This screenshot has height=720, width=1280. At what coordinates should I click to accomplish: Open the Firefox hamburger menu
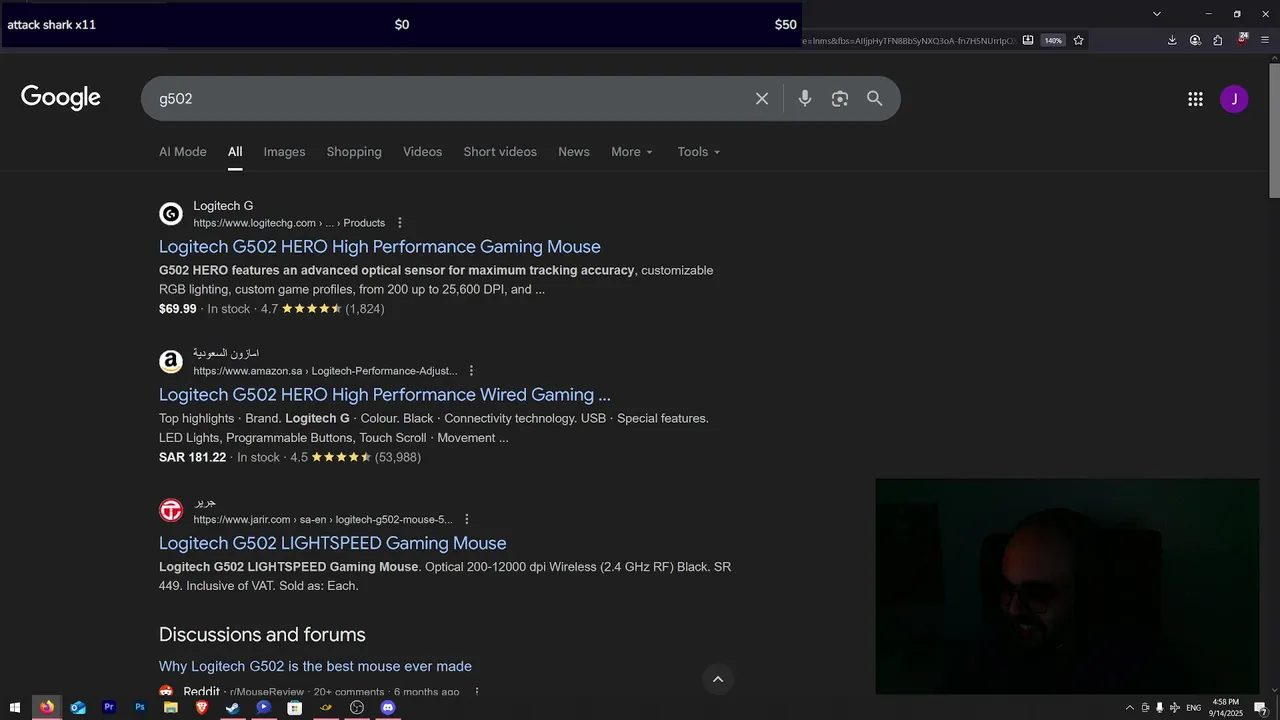tap(1265, 41)
